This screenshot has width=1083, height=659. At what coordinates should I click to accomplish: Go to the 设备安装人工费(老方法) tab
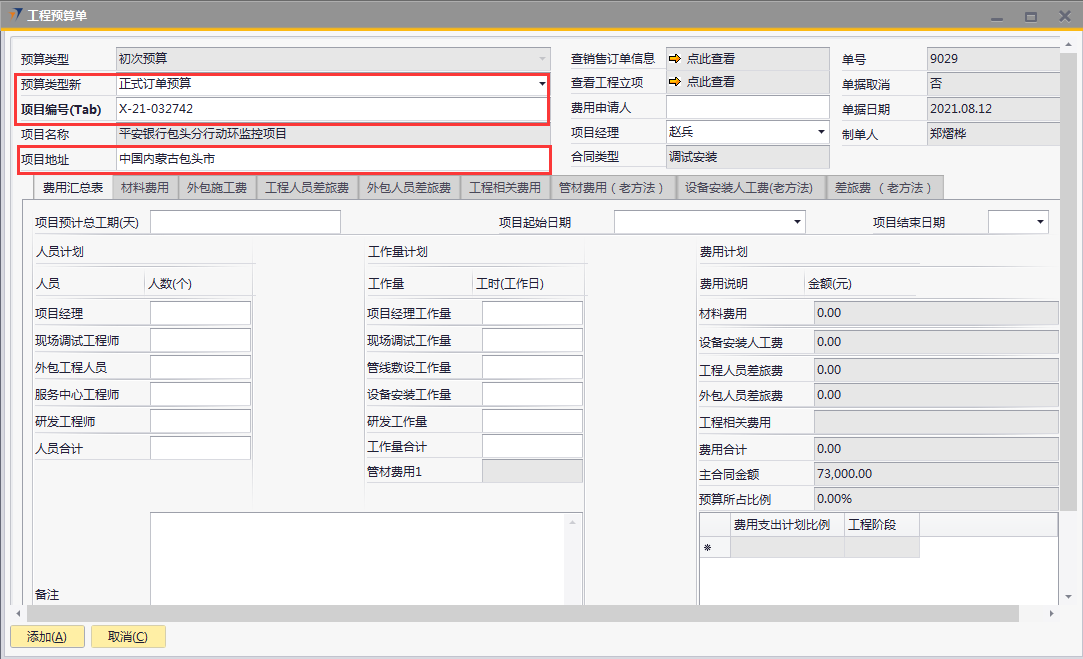point(749,188)
